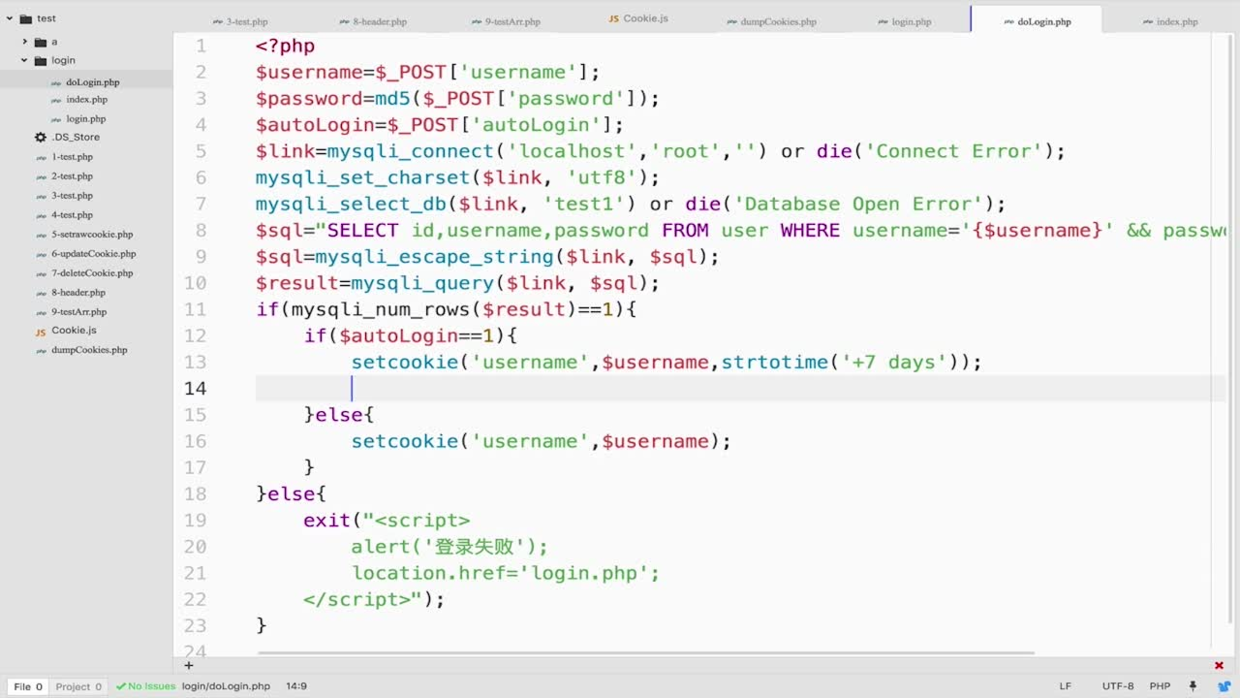Open 9-testArr.php in the tree view

(79, 312)
